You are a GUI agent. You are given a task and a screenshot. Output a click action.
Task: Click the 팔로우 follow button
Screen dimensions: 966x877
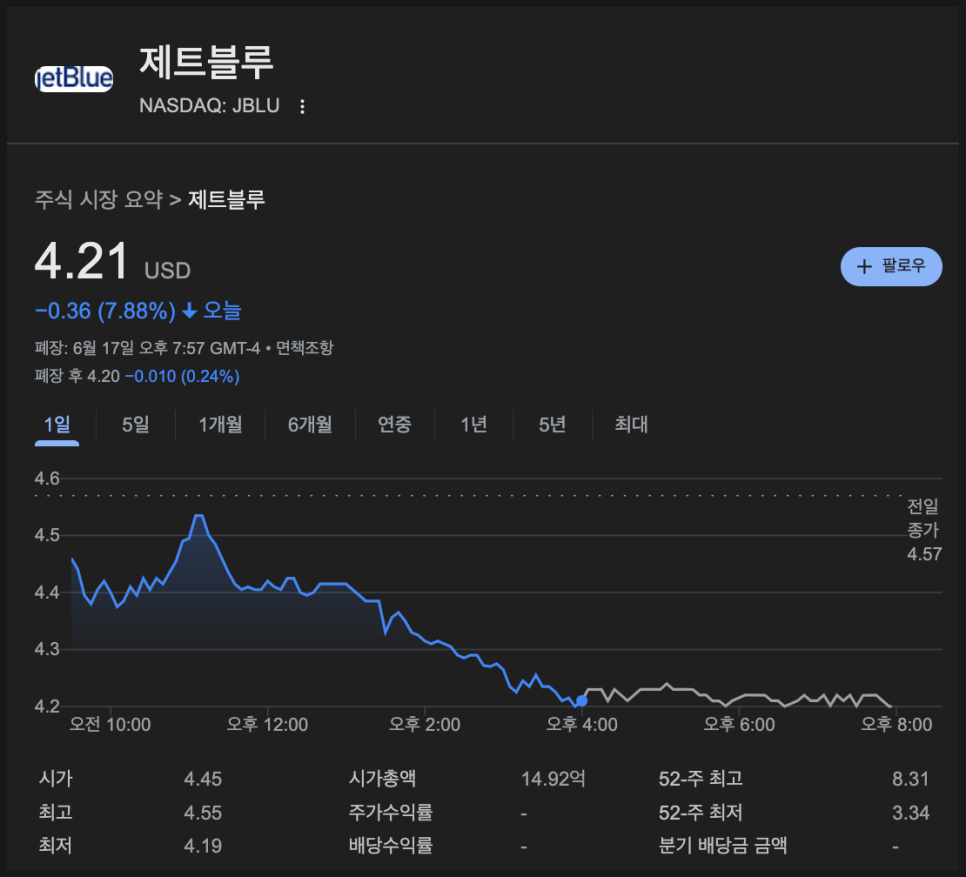tap(891, 266)
